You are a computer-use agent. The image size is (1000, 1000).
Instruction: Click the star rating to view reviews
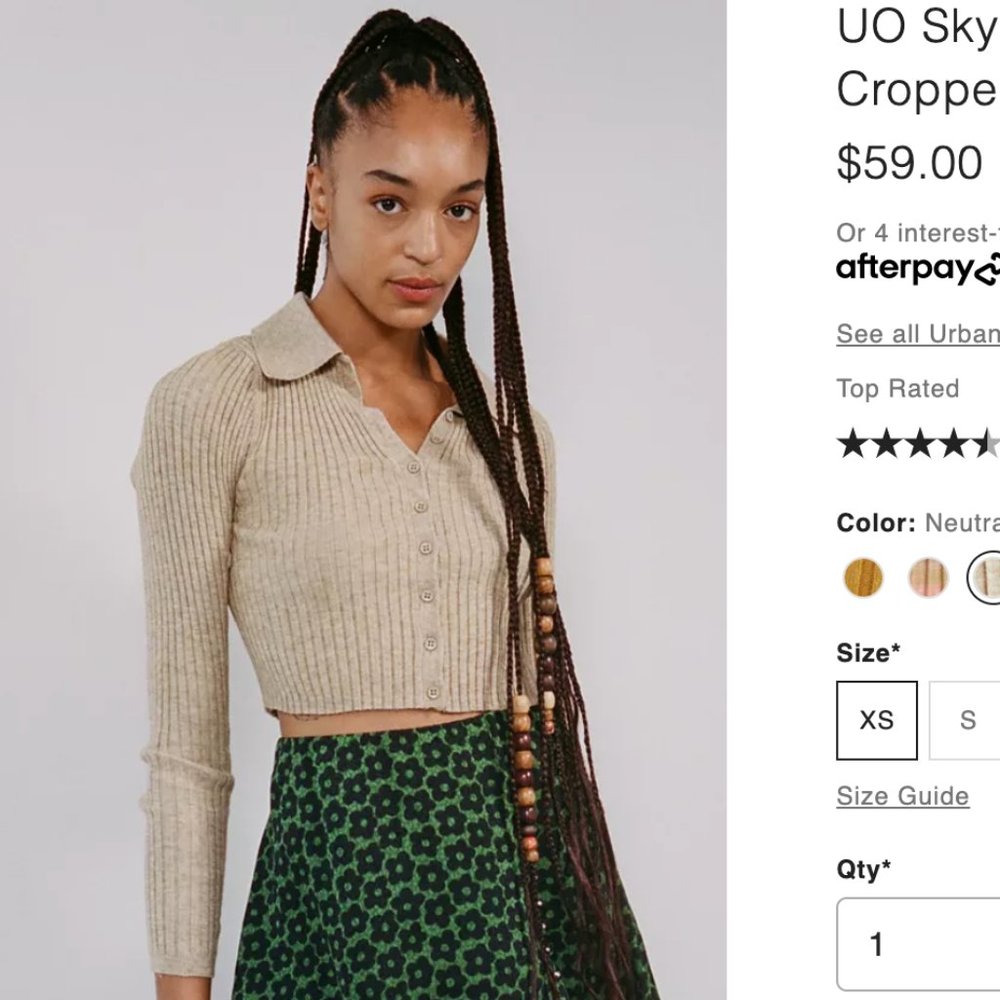click(920, 440)
